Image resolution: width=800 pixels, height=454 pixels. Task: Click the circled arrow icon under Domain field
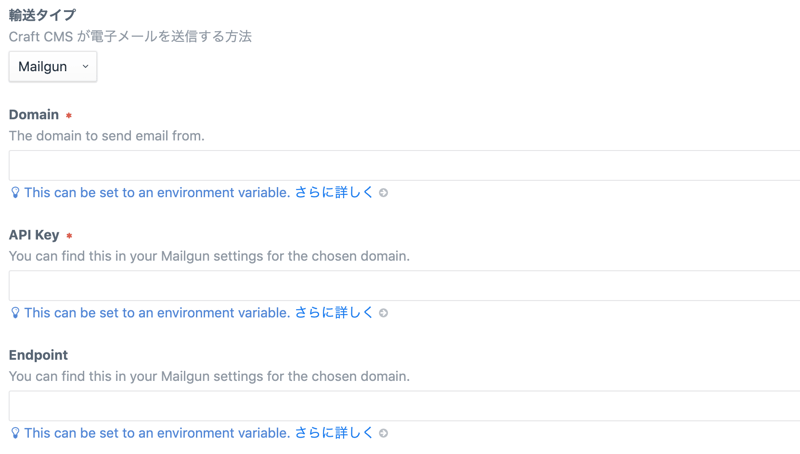tap(383, 193)
